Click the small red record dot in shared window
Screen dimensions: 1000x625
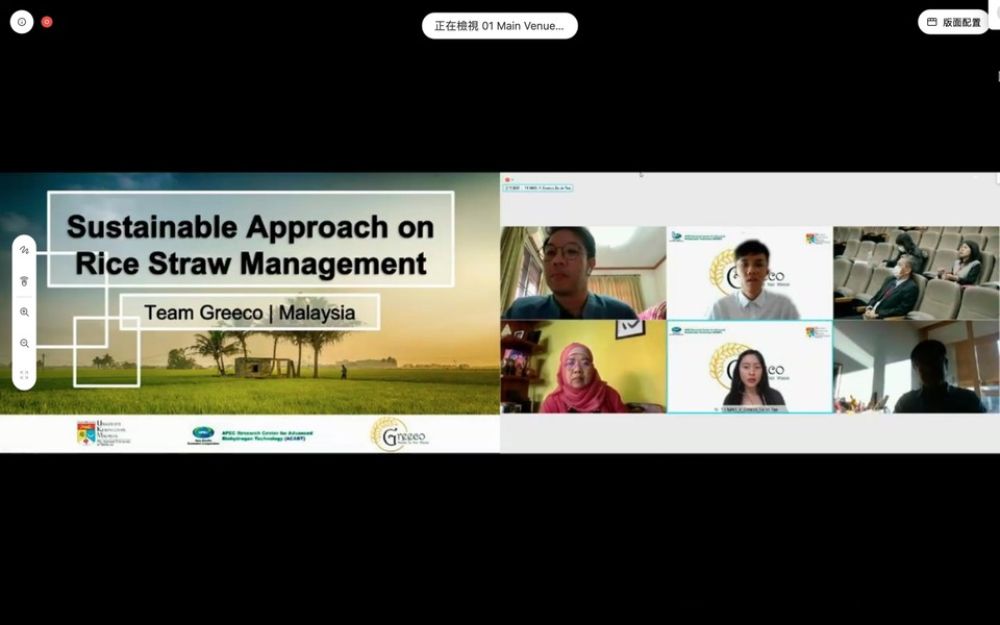pyautogui.click(x=507, y=180)
